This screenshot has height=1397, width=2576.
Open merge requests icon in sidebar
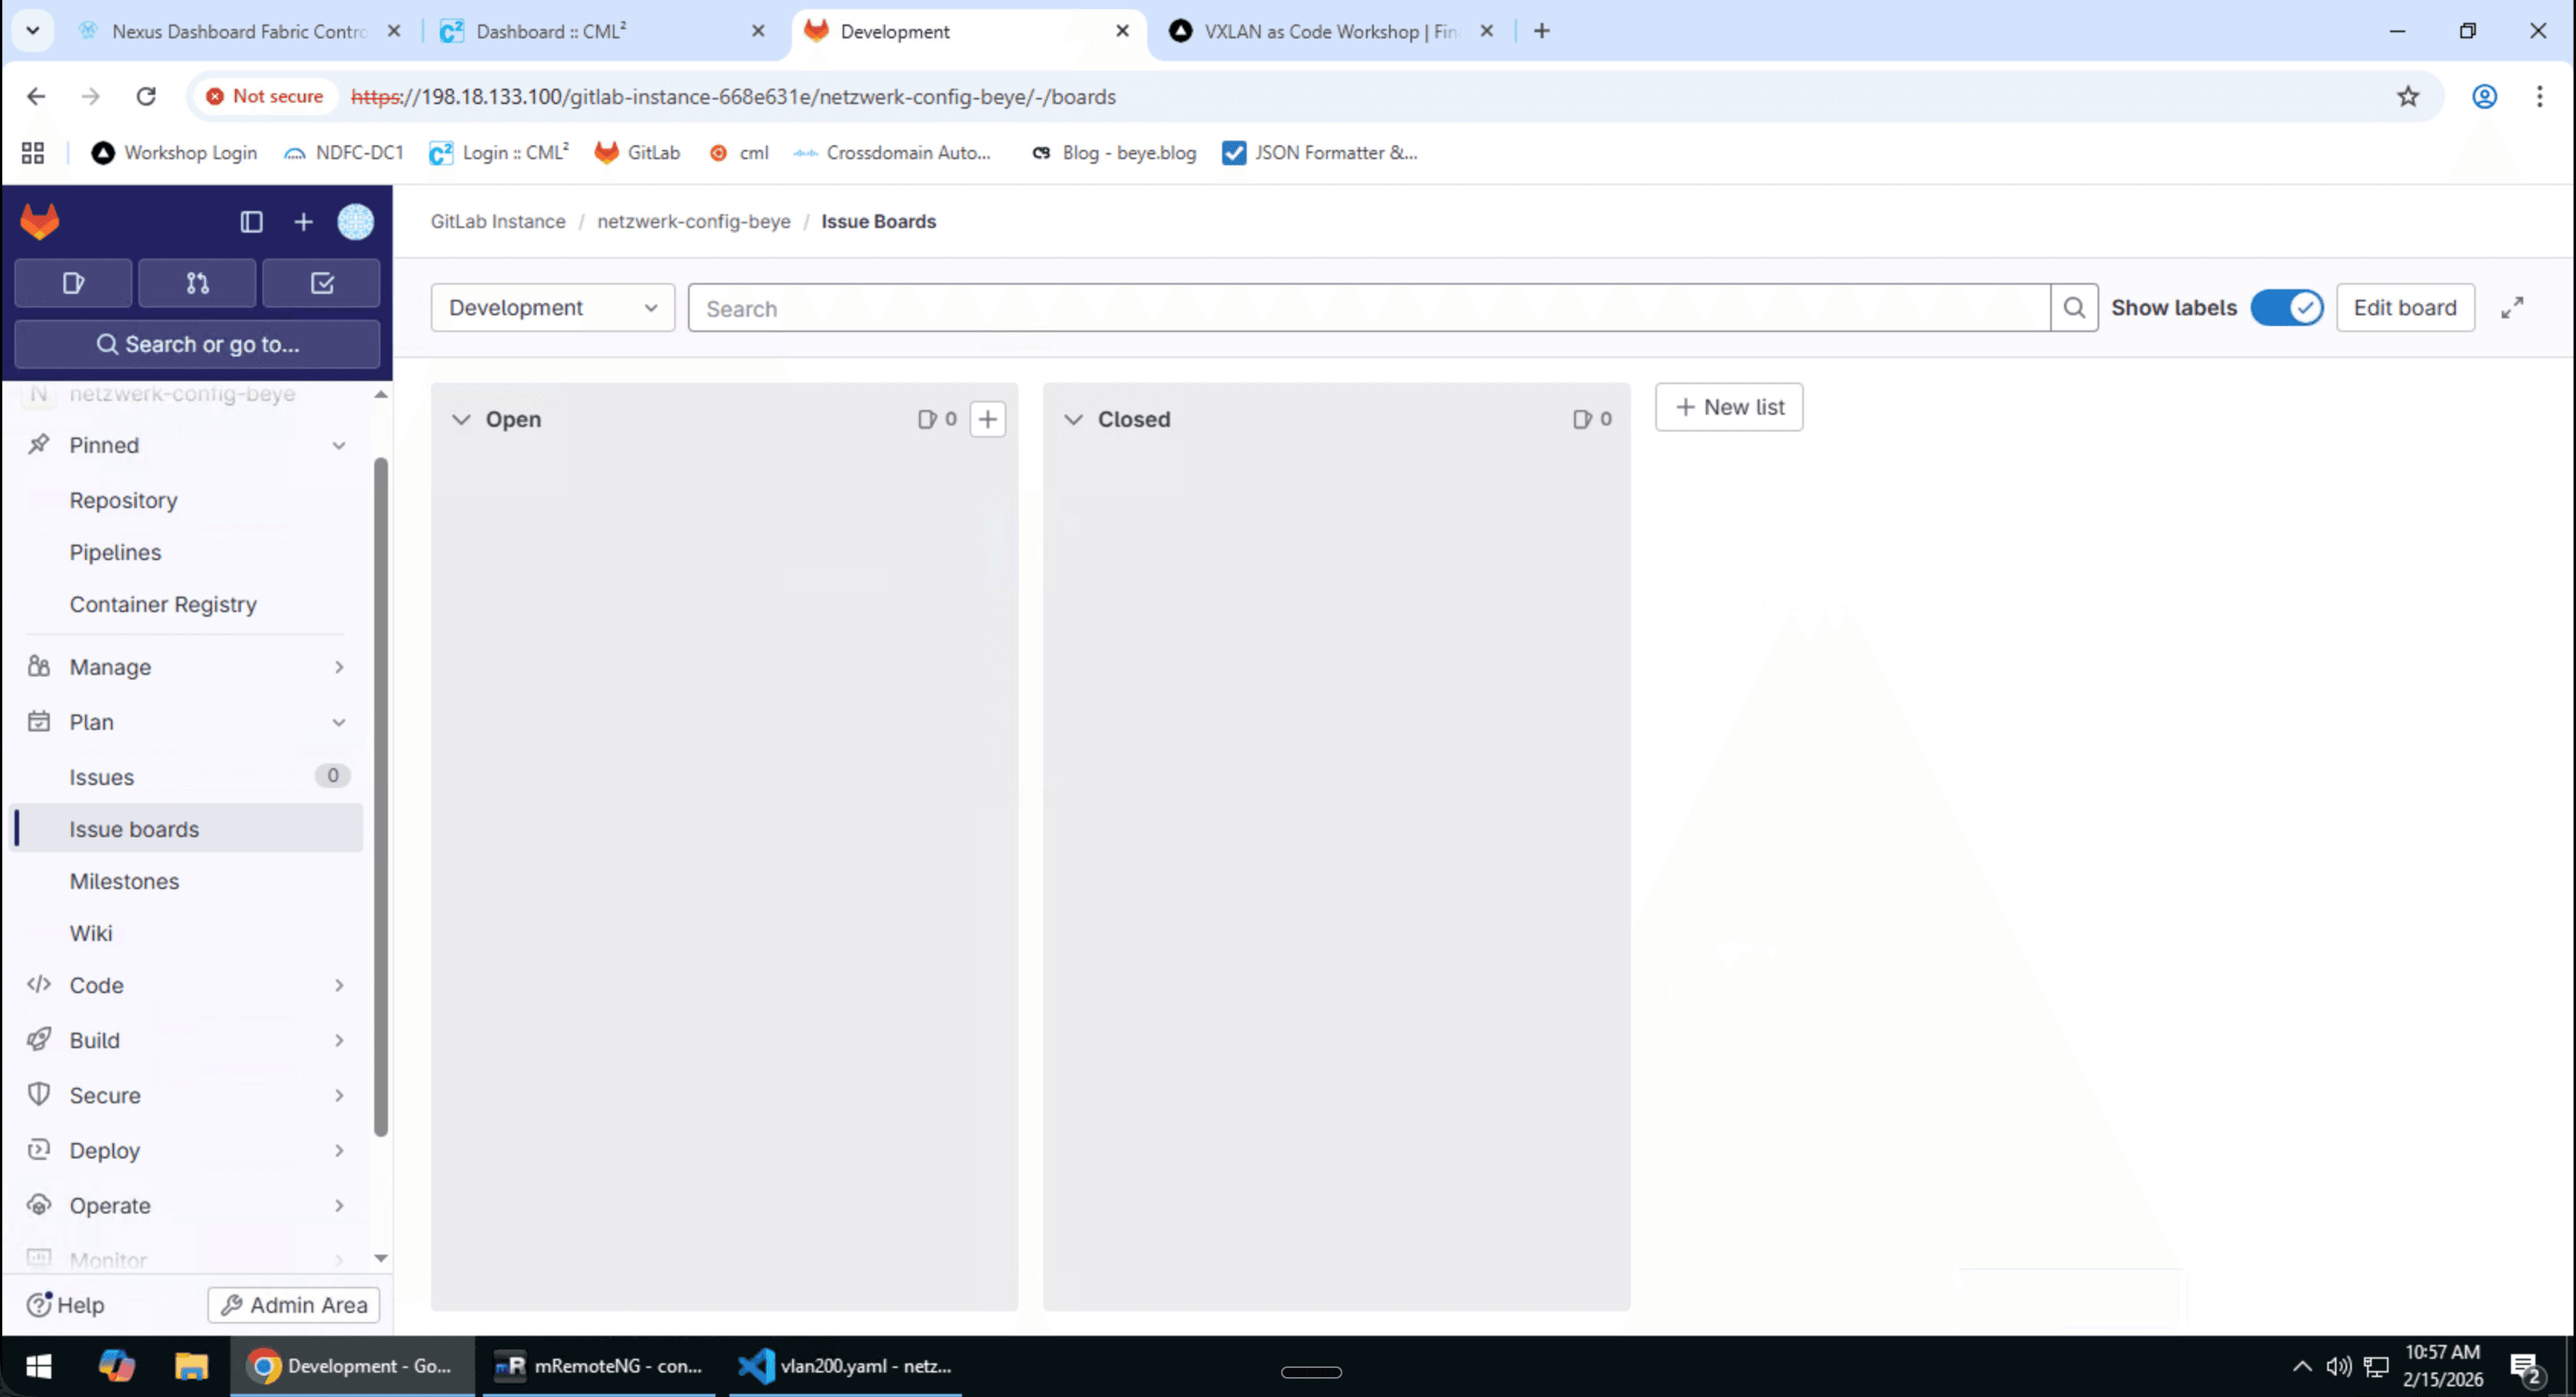196,283
